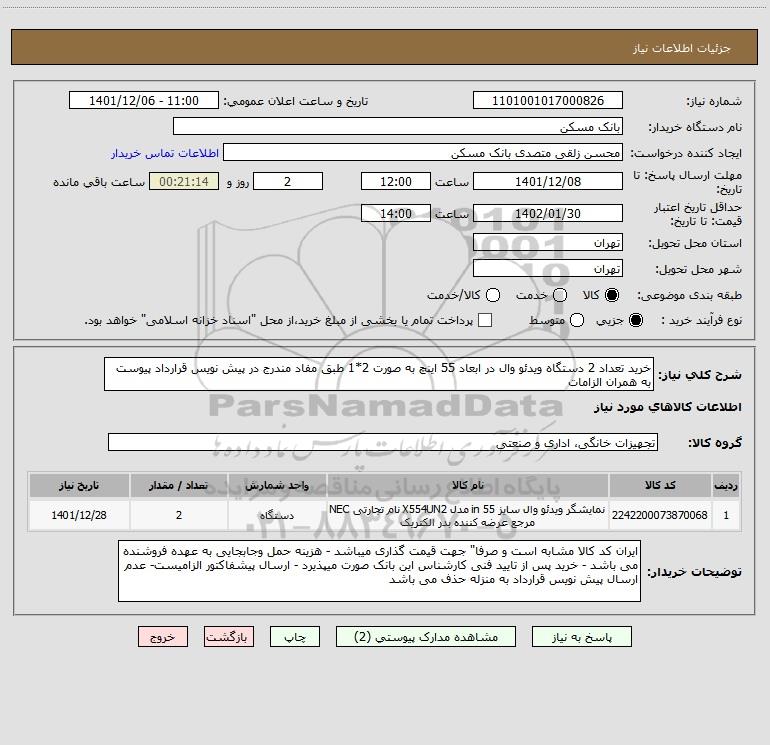Viewport: 770px width, 745px height.
Task: Click the توضیحات خریدار notes text area
Action: tap(378, 572)
